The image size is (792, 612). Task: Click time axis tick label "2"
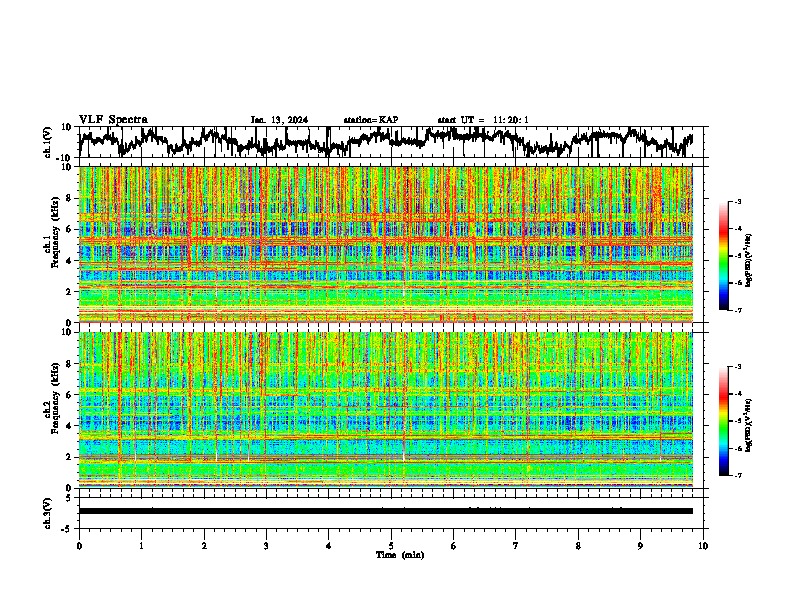coord(204,546)
